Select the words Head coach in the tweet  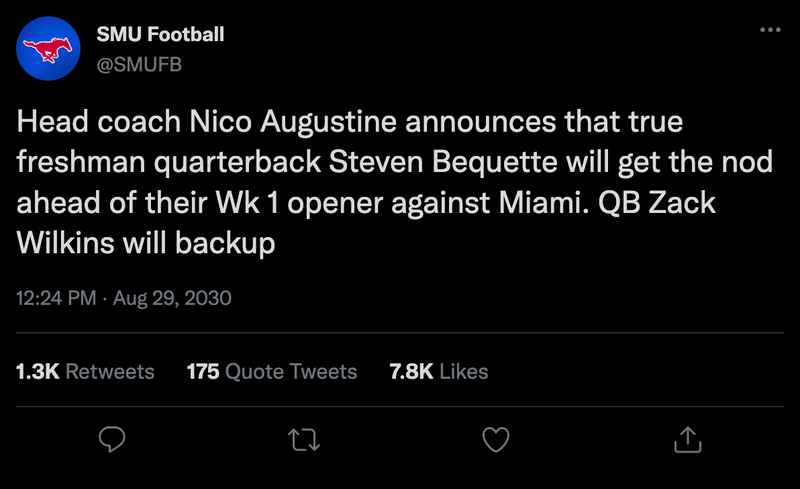[x=98, y=121]
